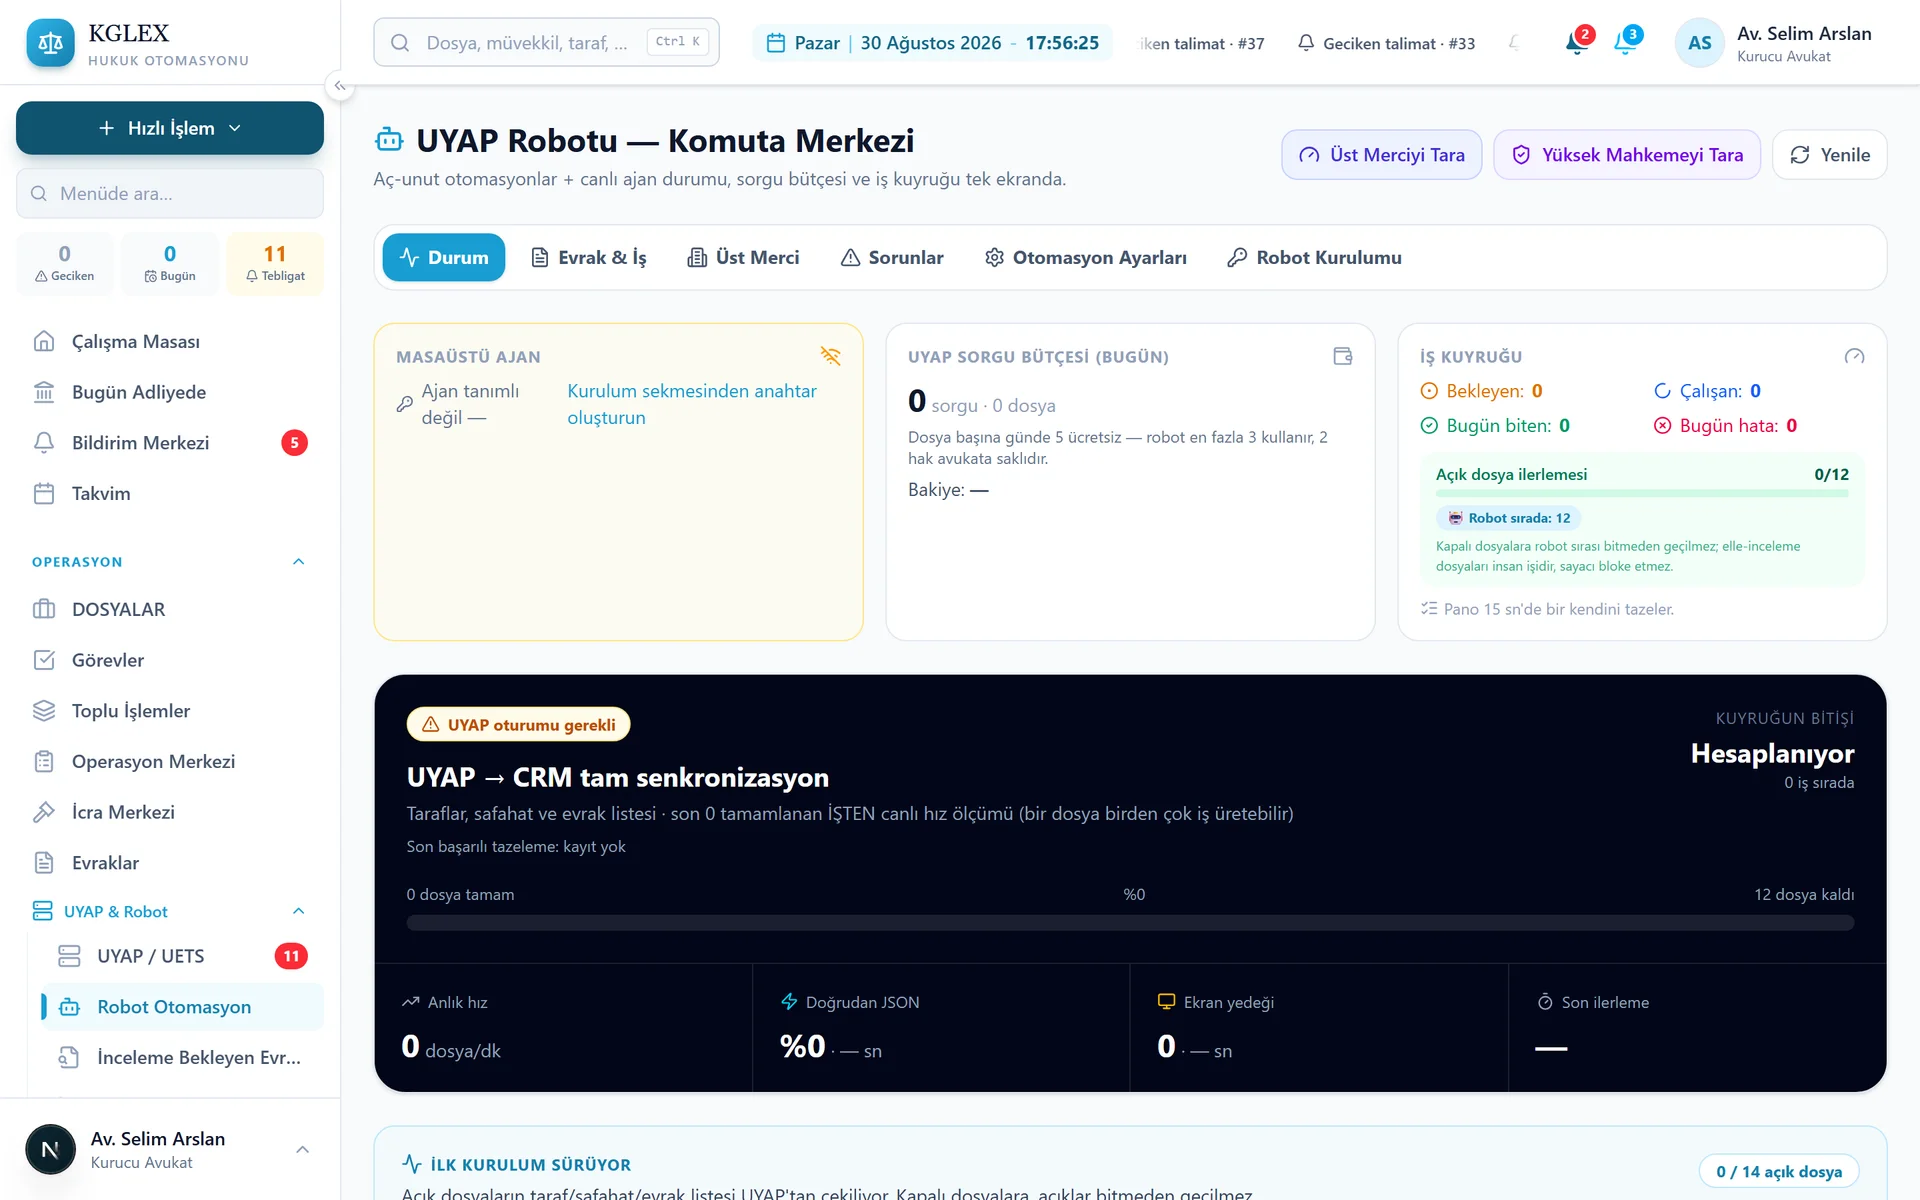The image size is (1920, 1200).
Task: Click the Hesaplanıyor queue finish value
Action: [1772, 753]
